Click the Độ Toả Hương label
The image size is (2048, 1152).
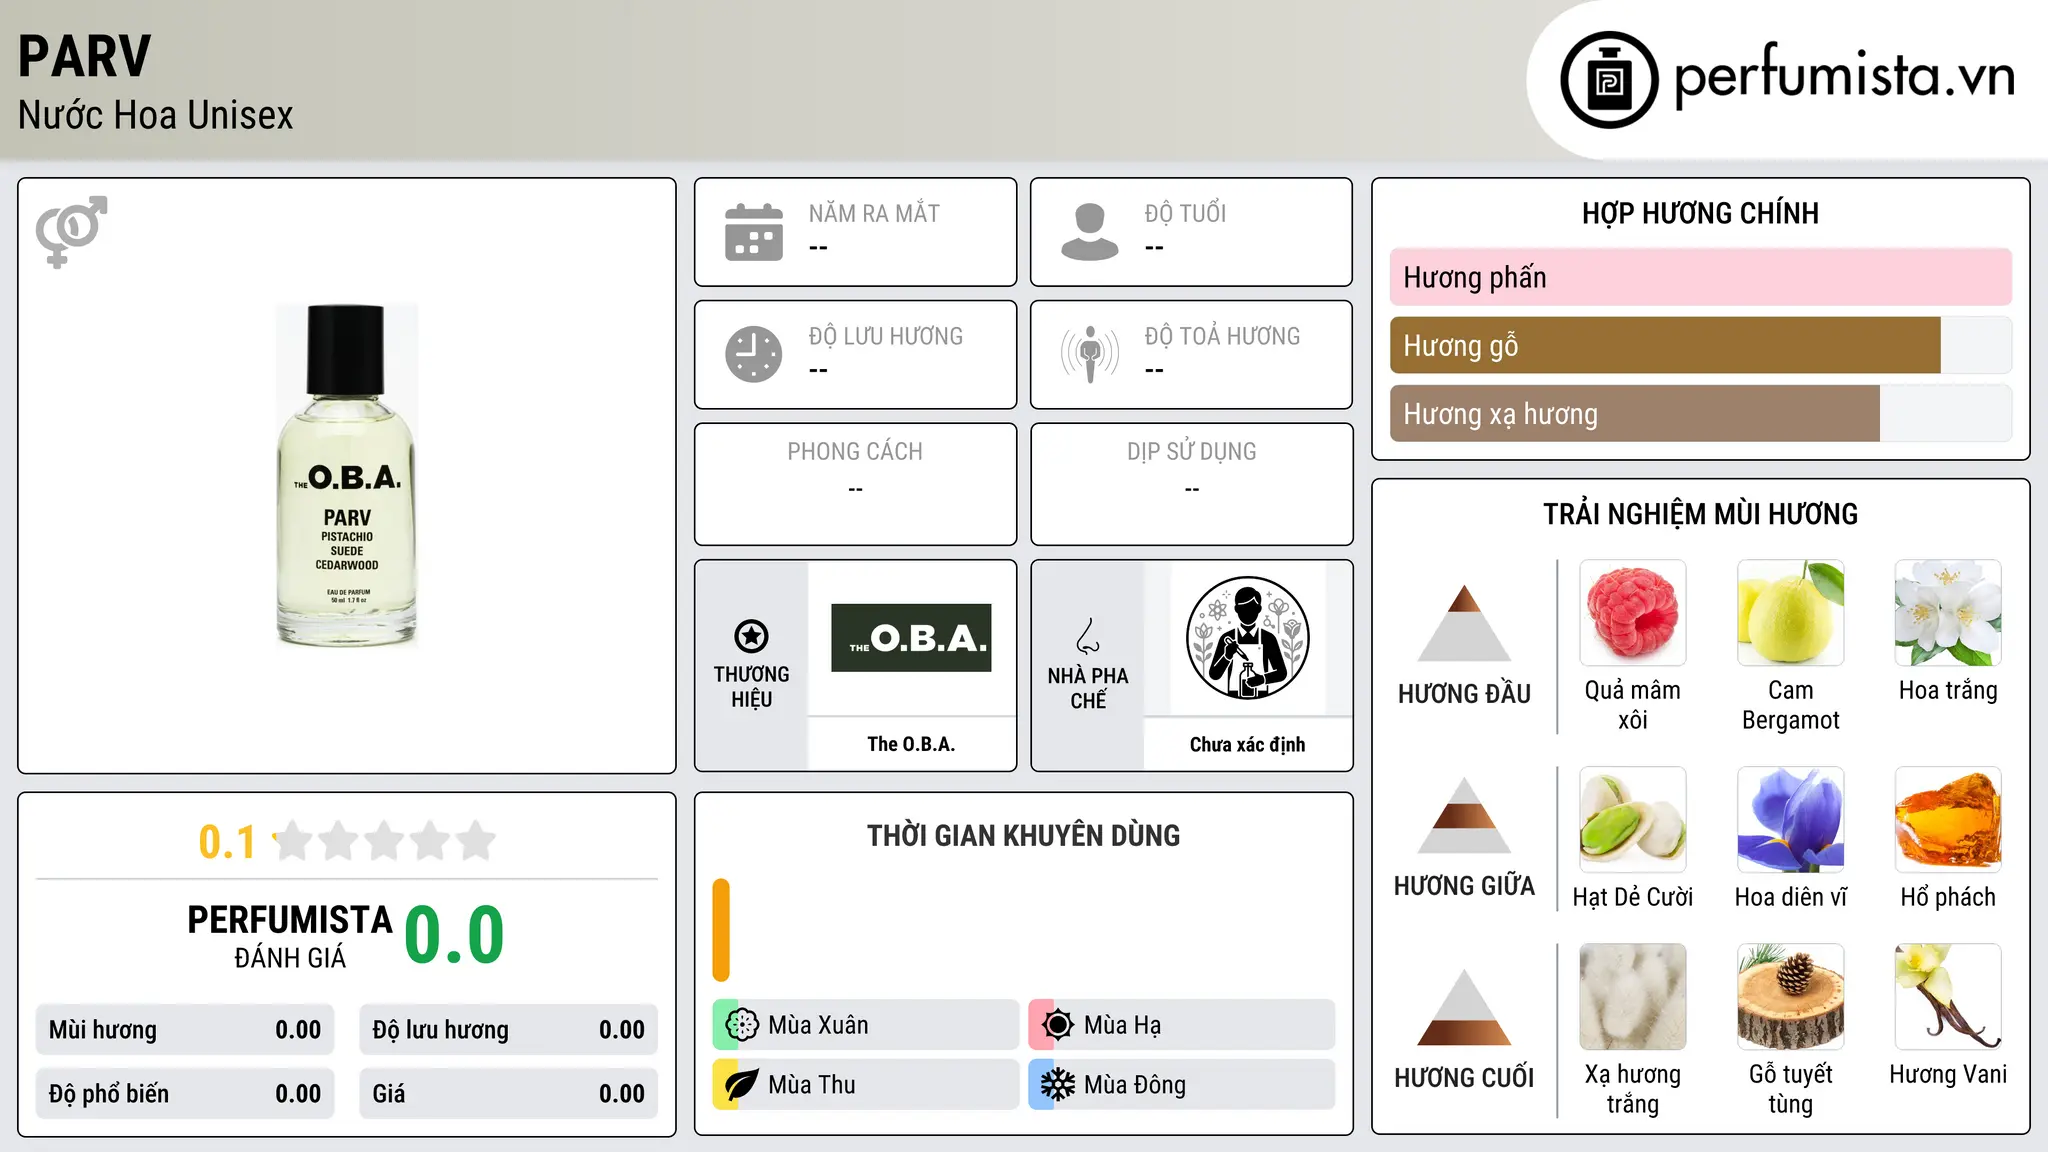pyautogui.click(x=1222, y=336)
